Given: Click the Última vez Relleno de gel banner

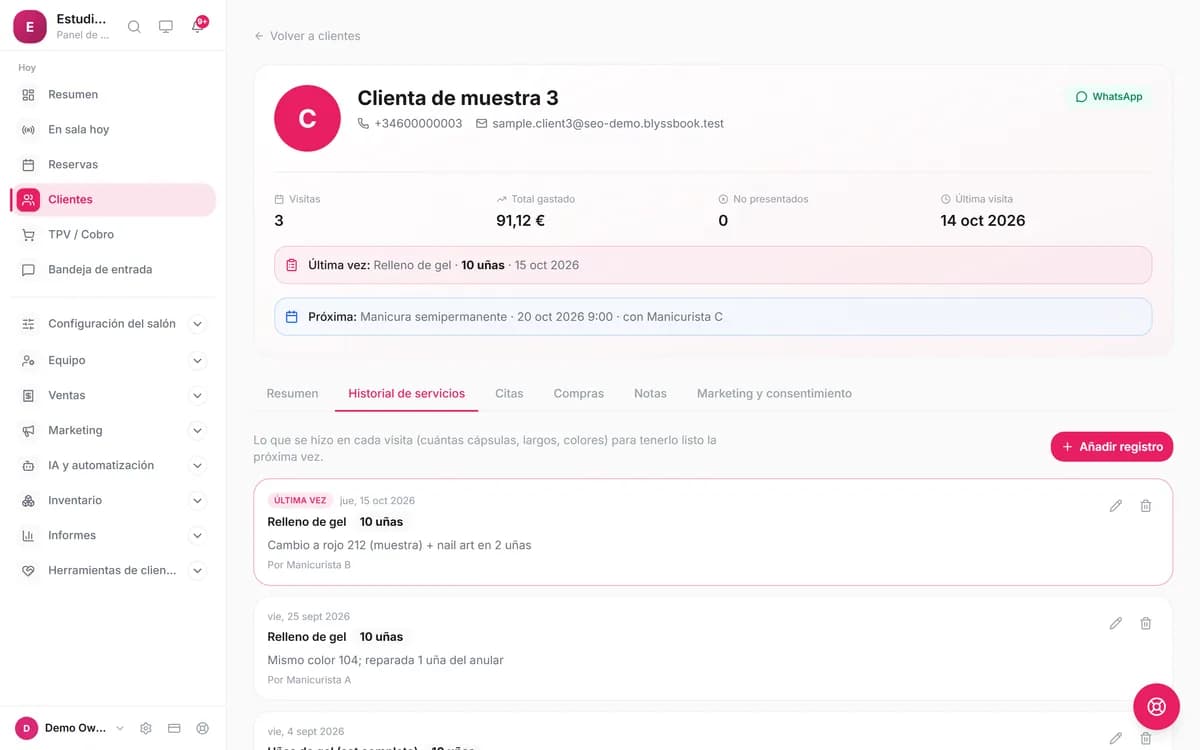Looking at the screenshot, I should coord(713,265).
